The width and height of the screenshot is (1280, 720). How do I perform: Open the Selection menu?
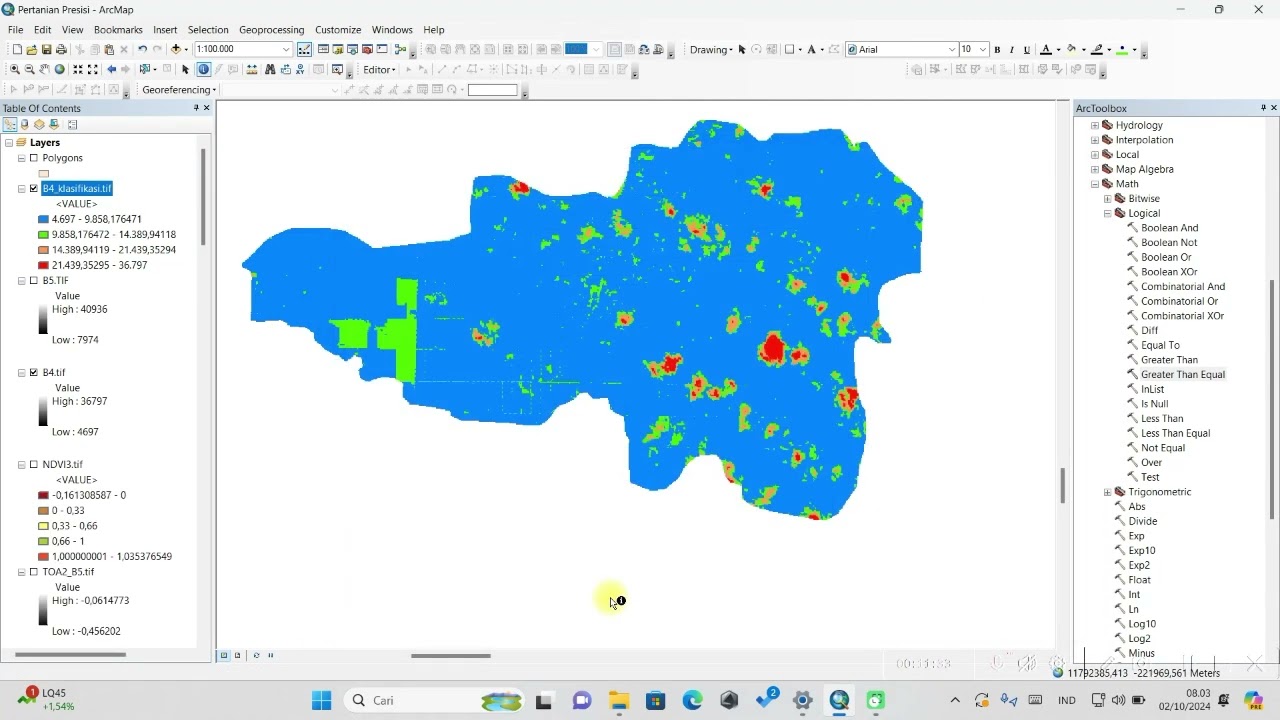tap(208, 30)
